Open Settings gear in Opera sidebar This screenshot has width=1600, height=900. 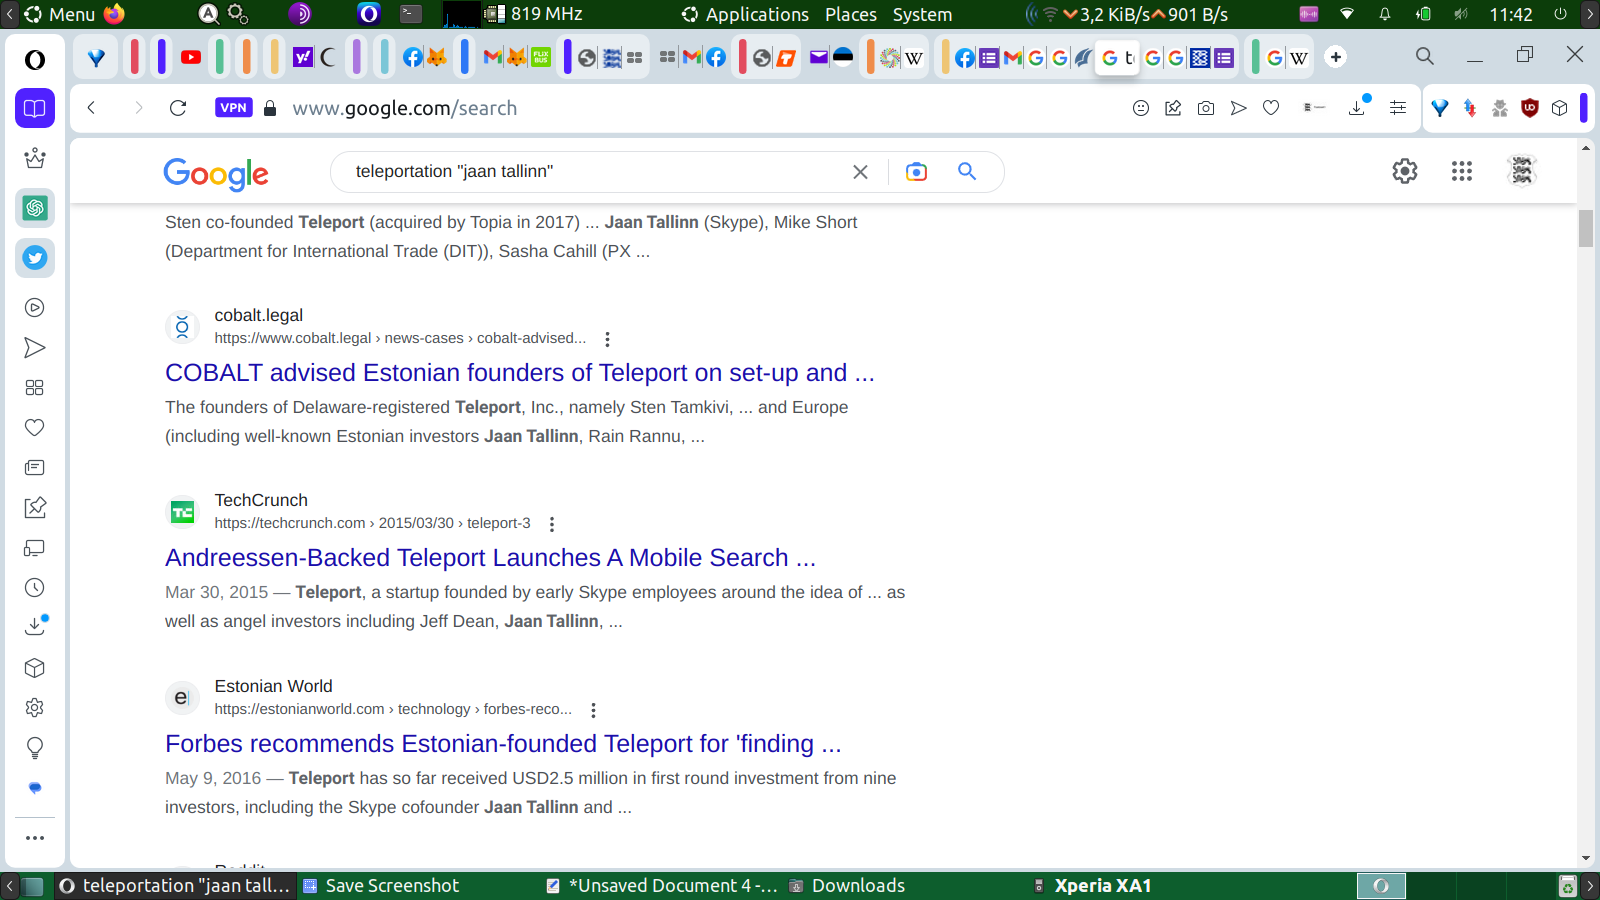click(x=35, y=708)
